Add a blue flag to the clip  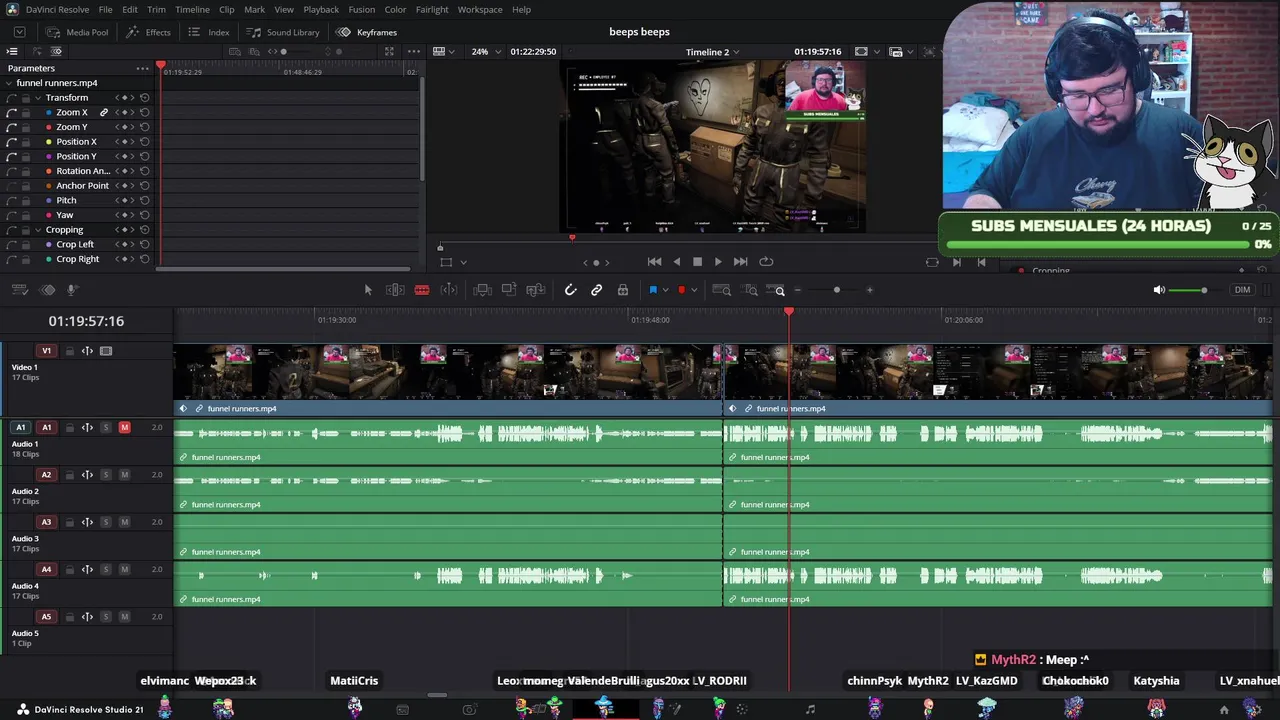[x=653, y=290]
